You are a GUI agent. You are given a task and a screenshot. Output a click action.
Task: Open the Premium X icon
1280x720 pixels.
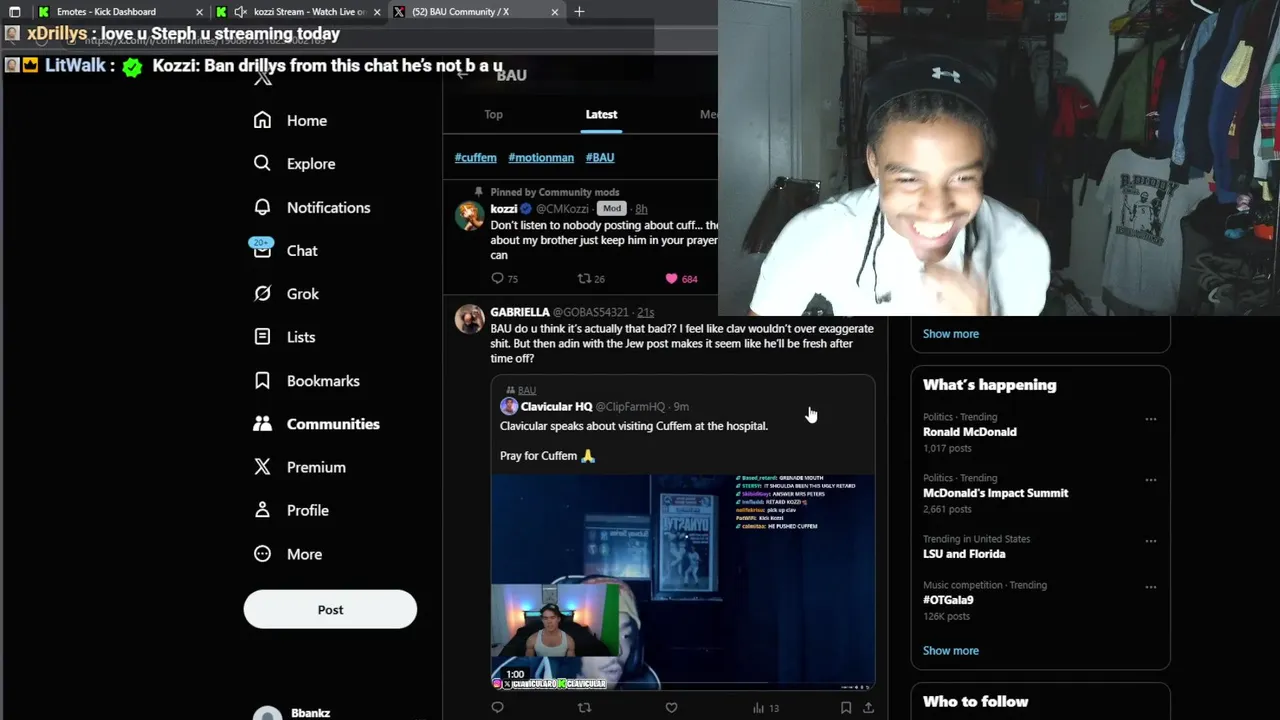point(262,467)
